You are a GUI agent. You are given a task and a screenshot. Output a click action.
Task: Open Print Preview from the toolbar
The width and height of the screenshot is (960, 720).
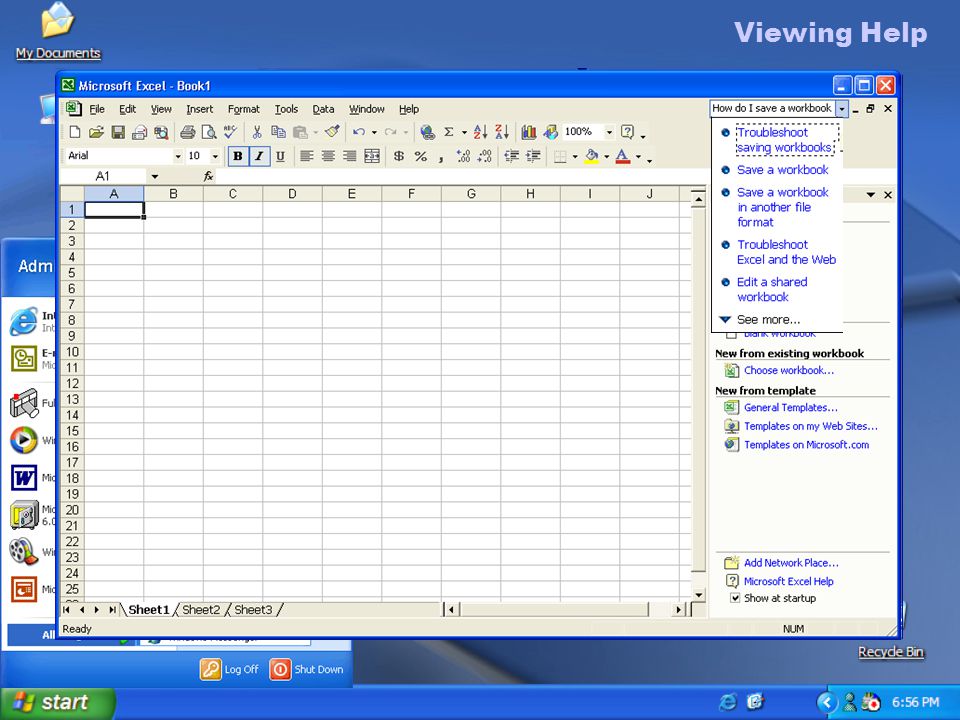[x=209, y=132]
